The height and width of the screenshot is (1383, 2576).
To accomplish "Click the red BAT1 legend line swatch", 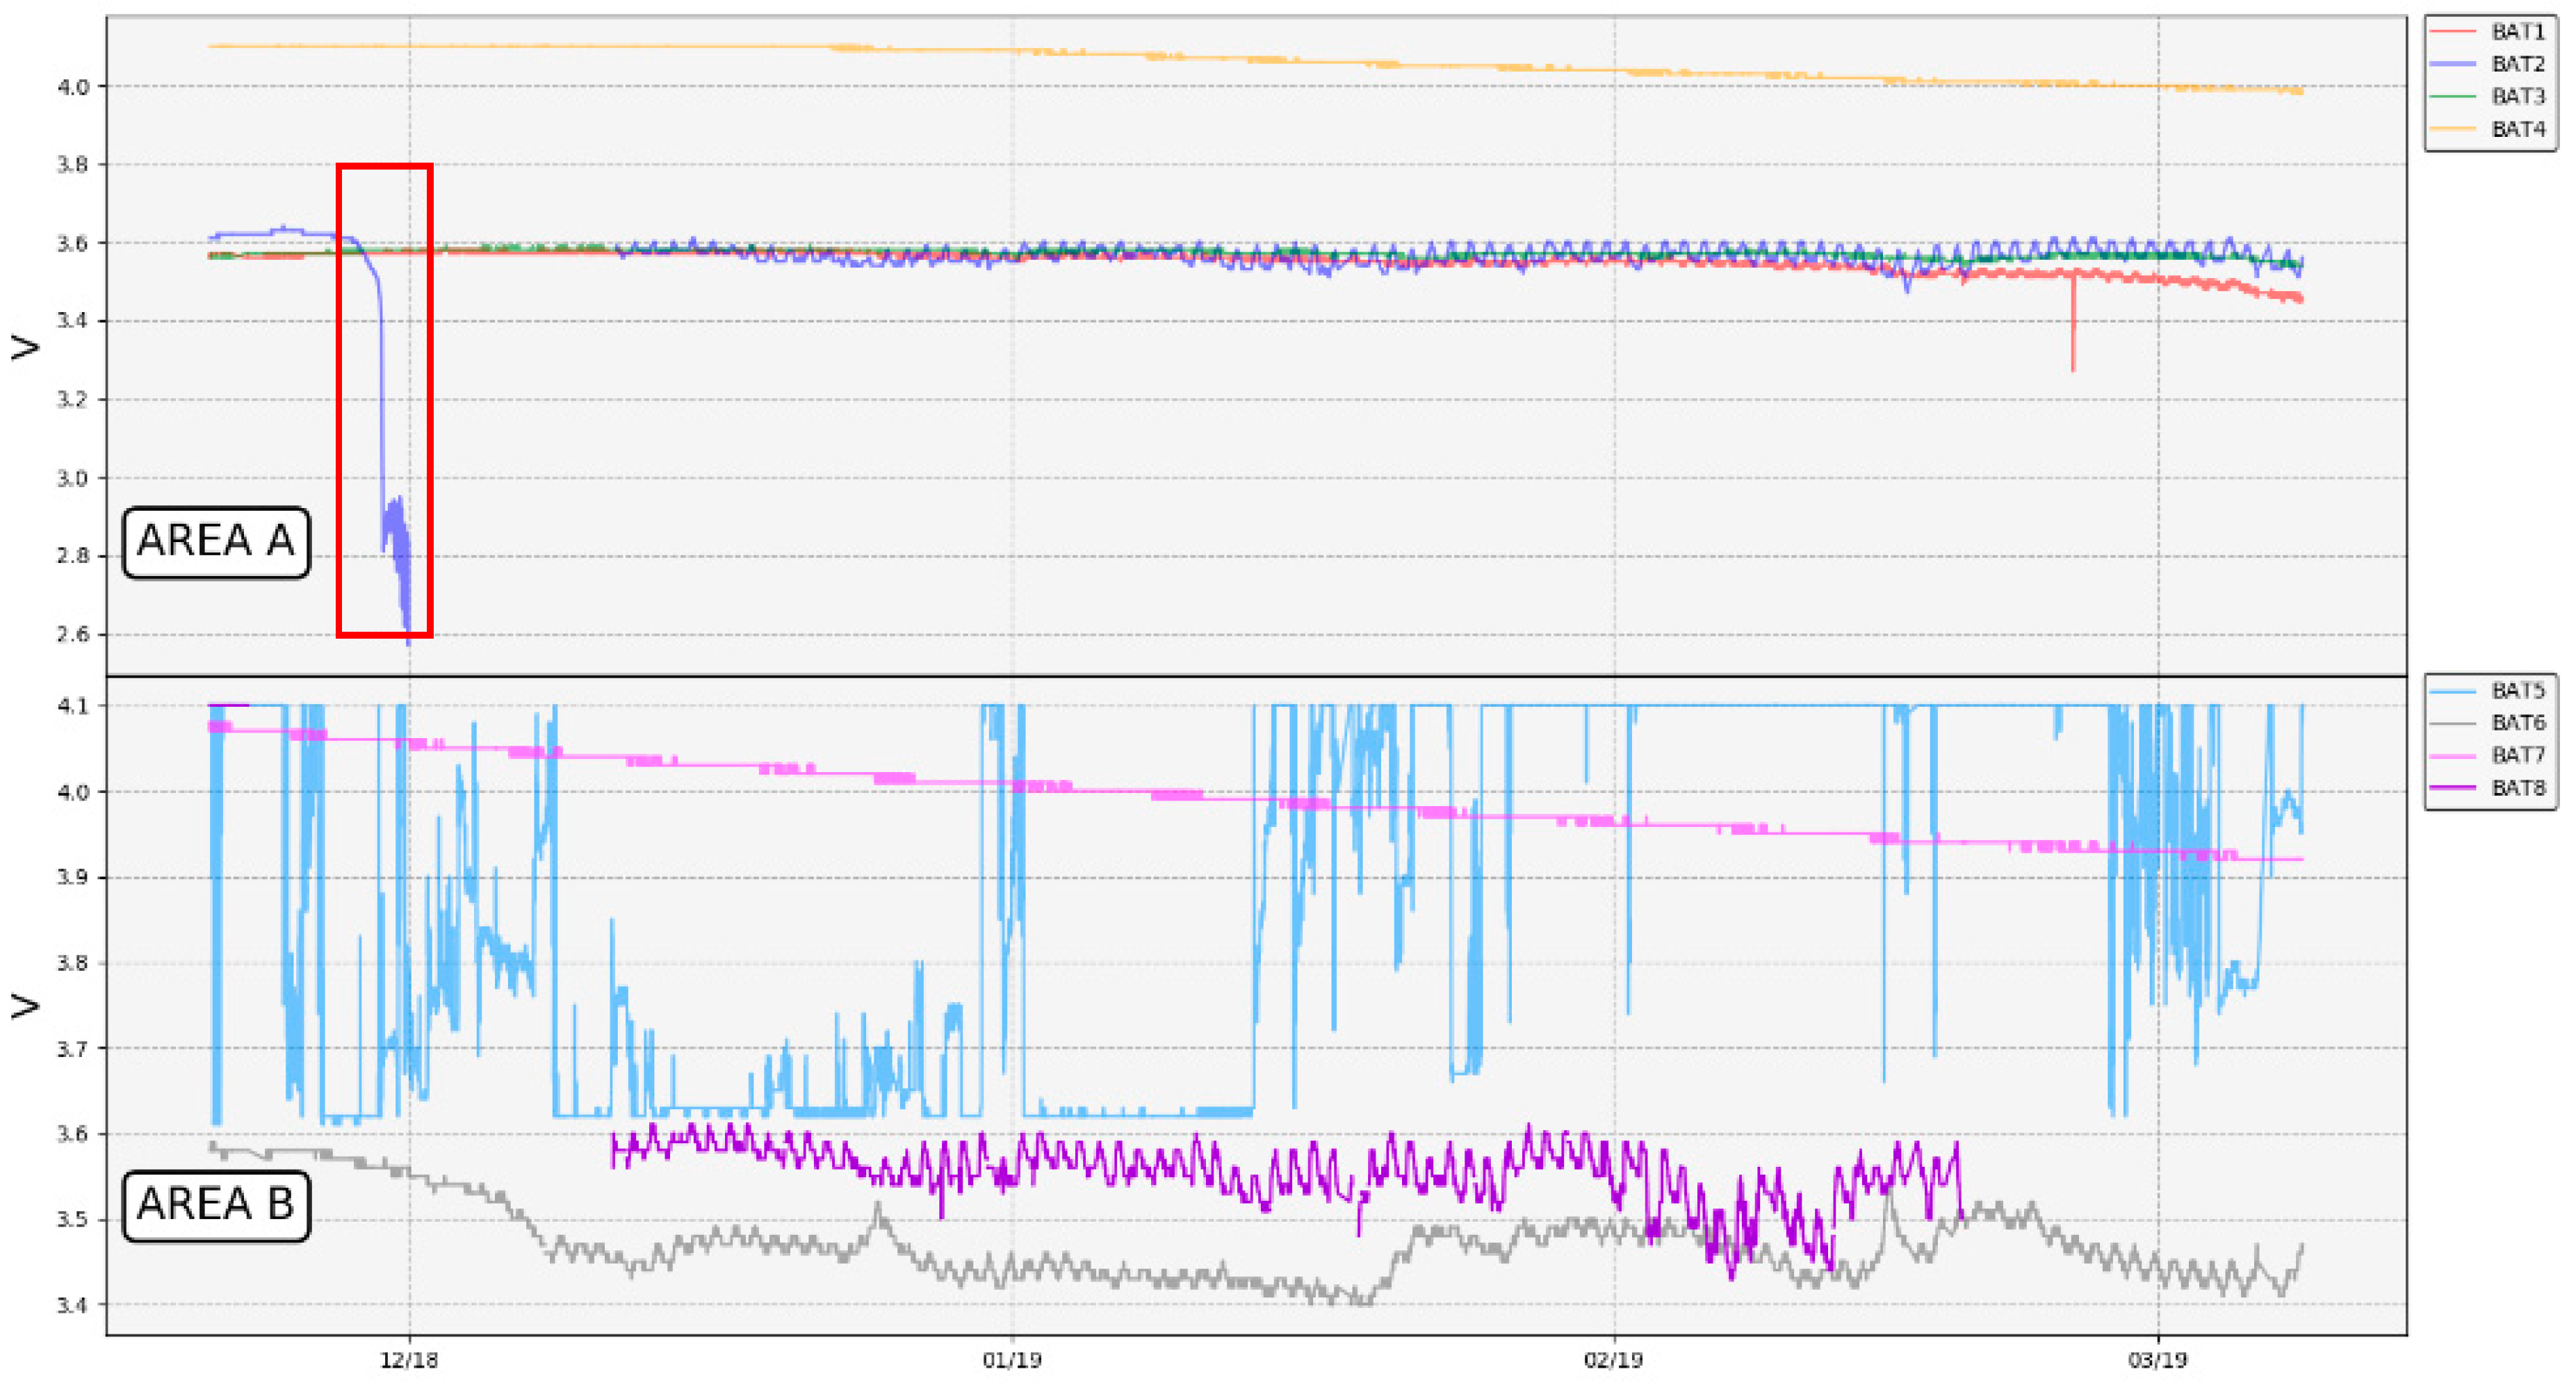I will (x=2452, y=32).
